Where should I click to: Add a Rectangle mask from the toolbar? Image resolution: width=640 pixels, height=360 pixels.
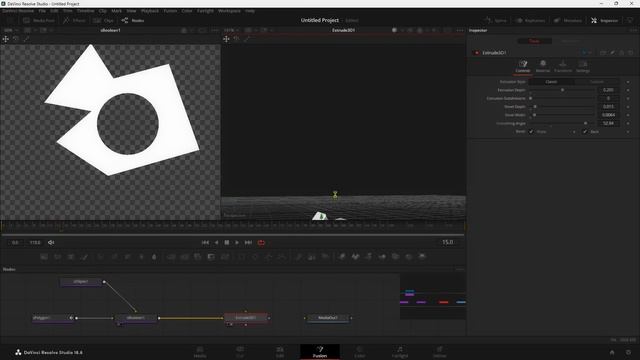[242, 257]
